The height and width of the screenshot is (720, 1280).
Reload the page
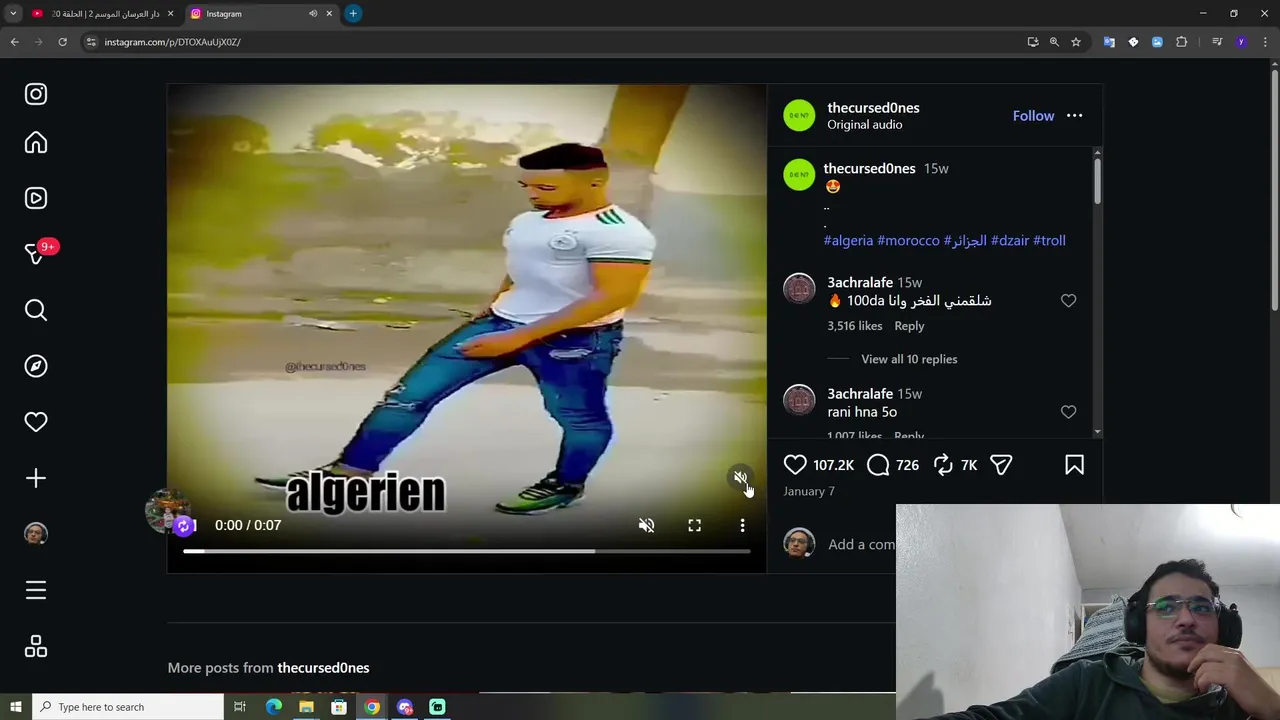click(x=62, y=42)
